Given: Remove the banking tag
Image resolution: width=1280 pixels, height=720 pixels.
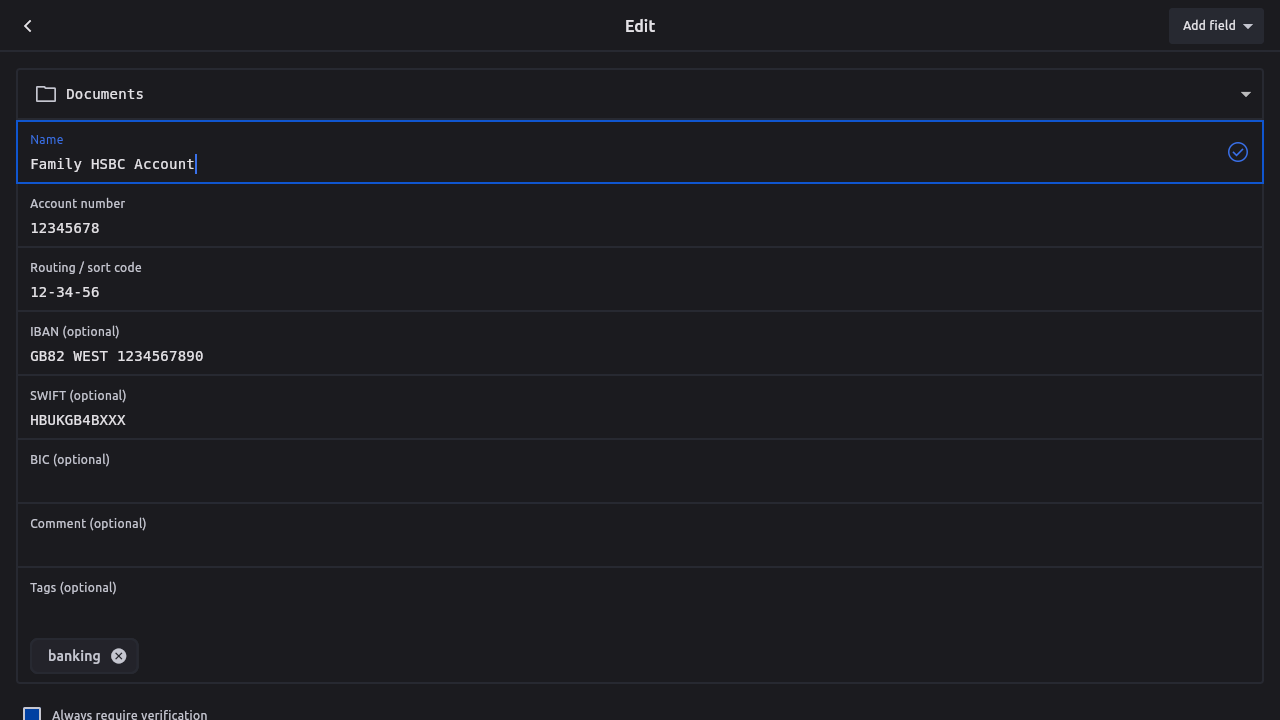Looking at the screenshot, I should click(119, 656).
